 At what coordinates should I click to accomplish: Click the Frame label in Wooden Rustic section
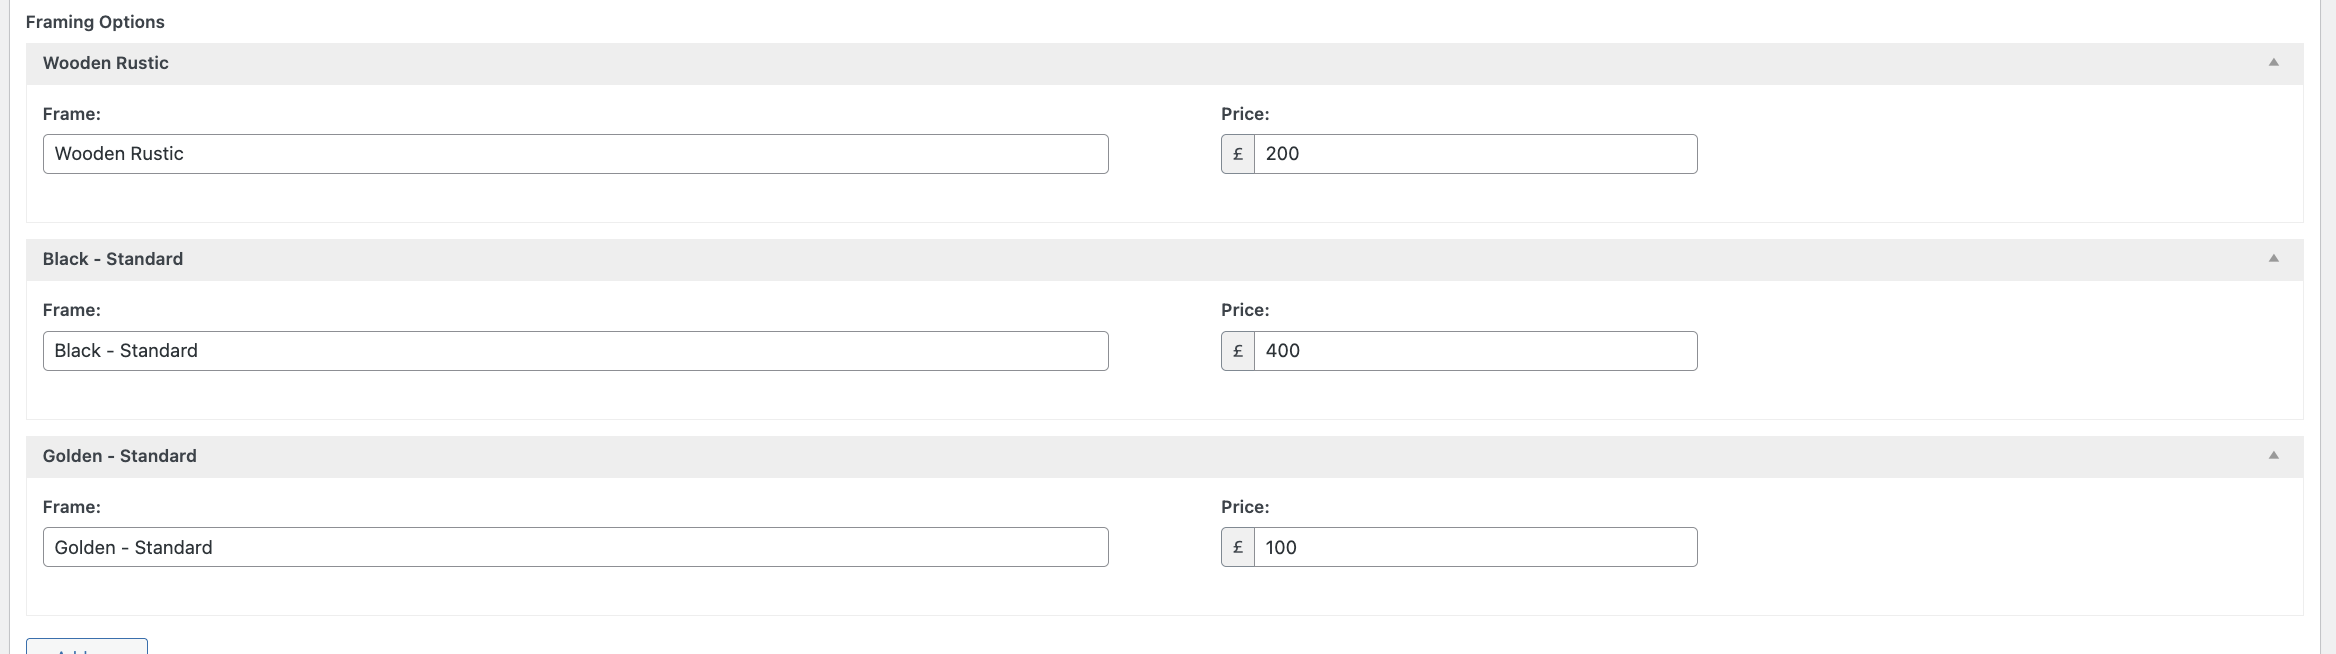click(x=71, y=114)
